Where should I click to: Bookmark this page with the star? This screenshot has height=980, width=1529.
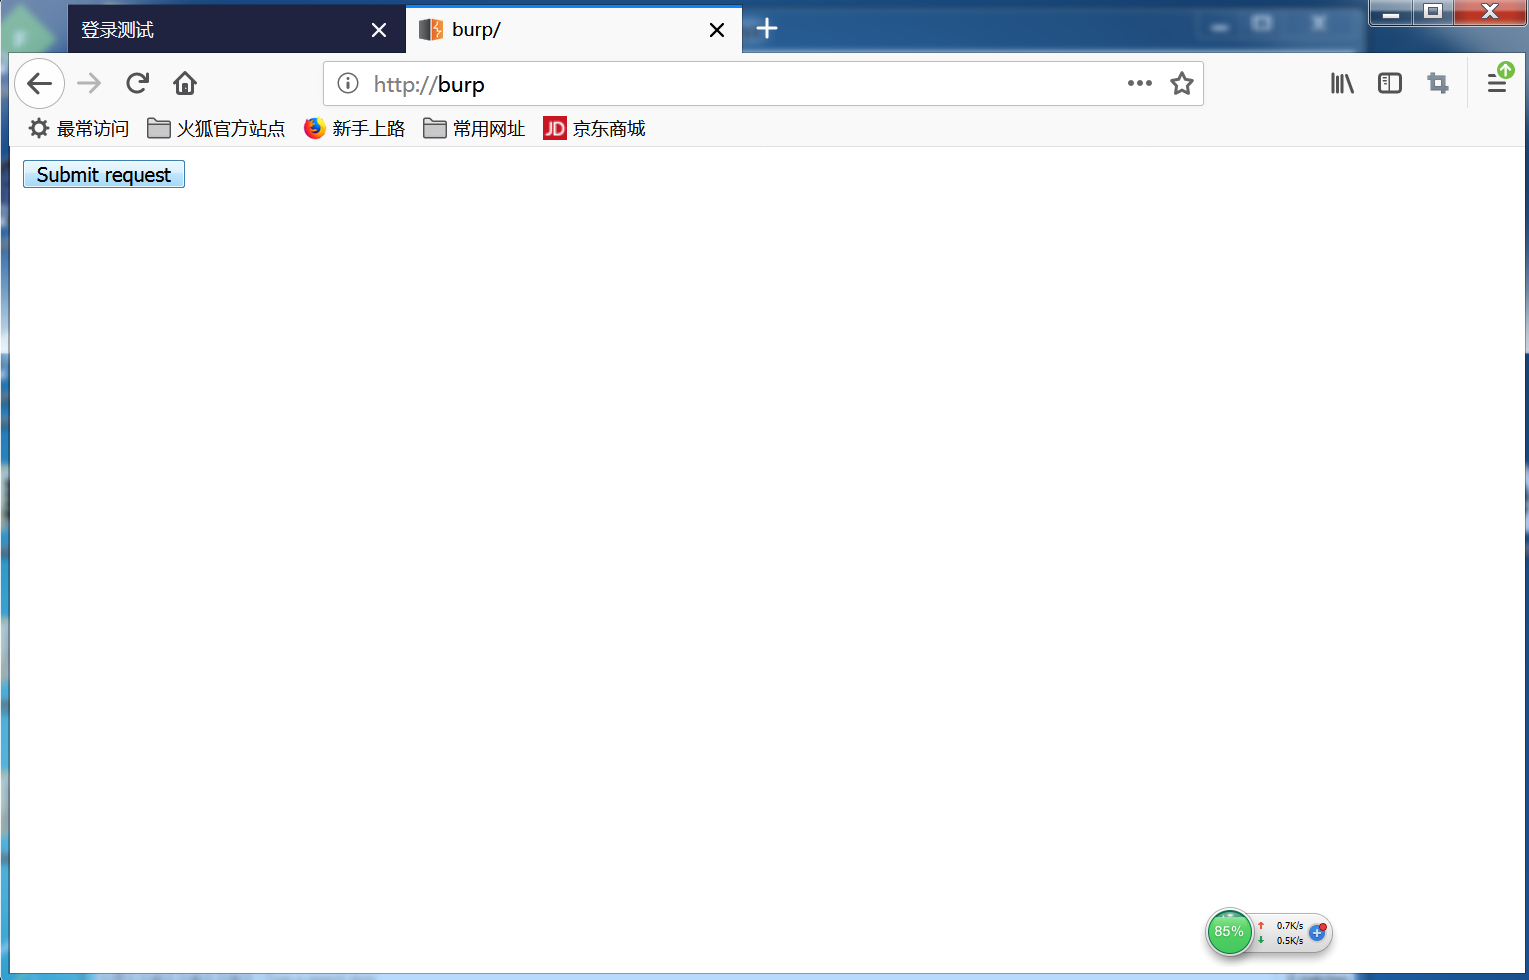click(x=1182, y=84)
